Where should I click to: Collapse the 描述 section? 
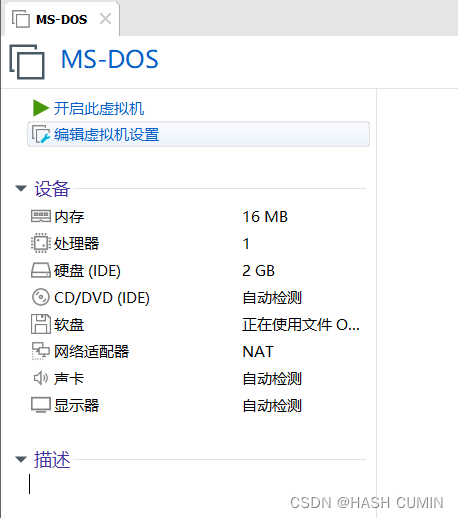[x=21, y=459]
